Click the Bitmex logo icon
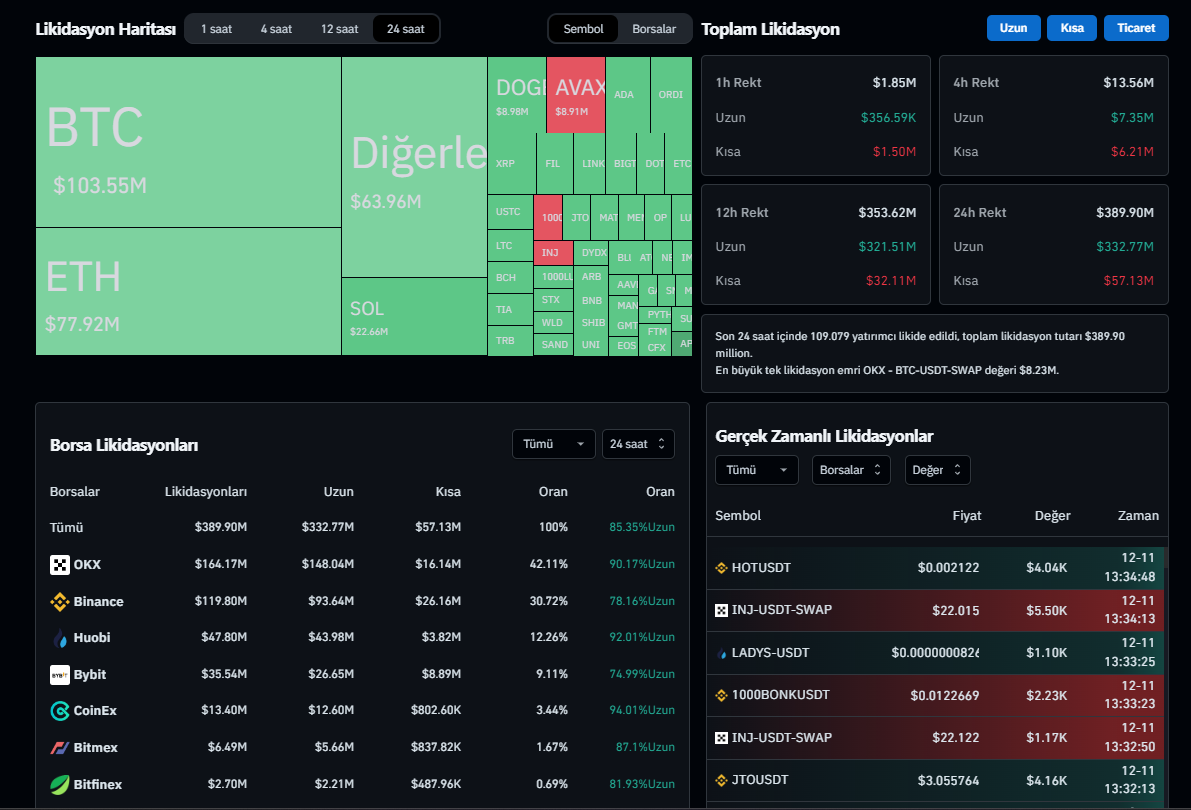Screen dimensions: 1191x810 point(60,748)
